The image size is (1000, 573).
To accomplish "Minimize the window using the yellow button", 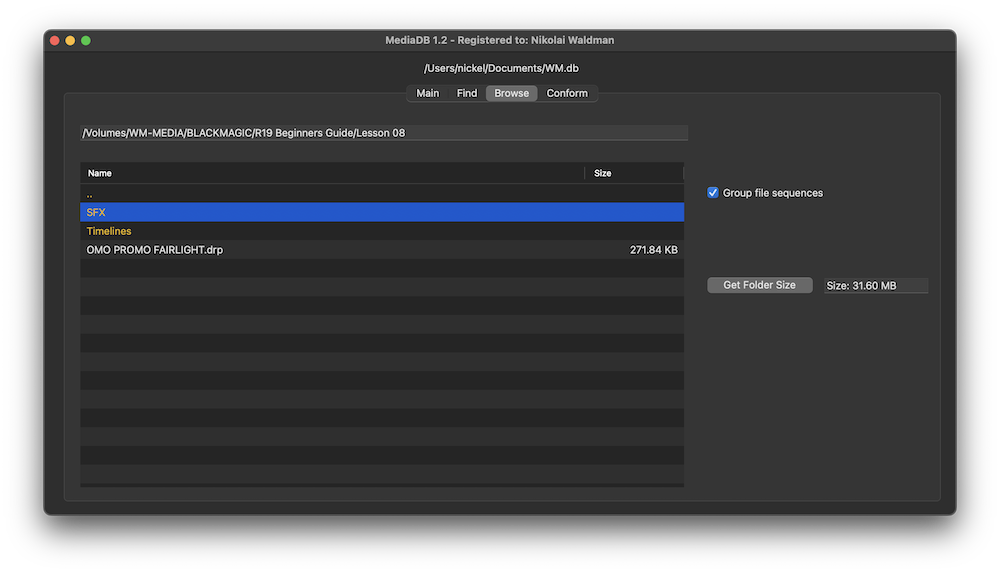I will [x=70, y=40].
